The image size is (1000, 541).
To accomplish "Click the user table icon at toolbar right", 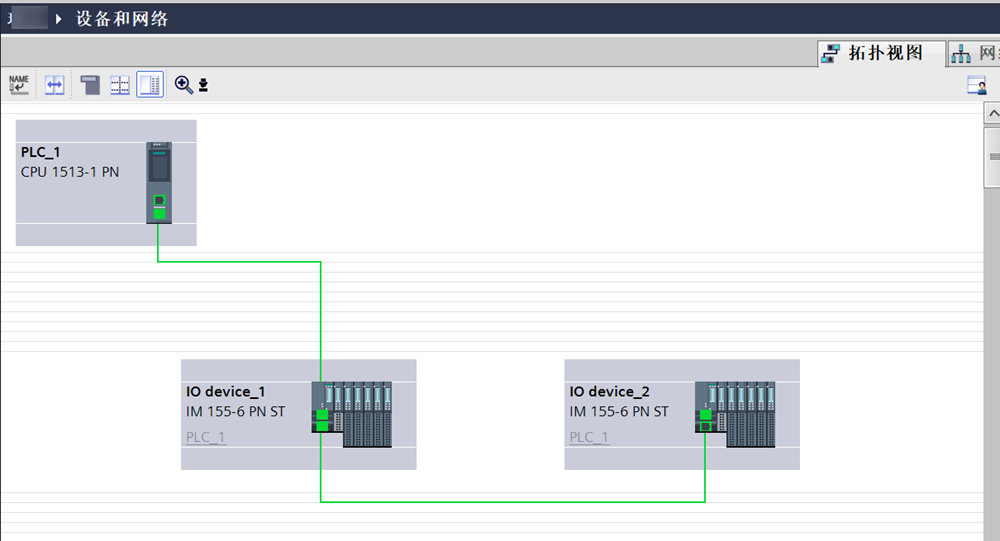I will (976, 86).
